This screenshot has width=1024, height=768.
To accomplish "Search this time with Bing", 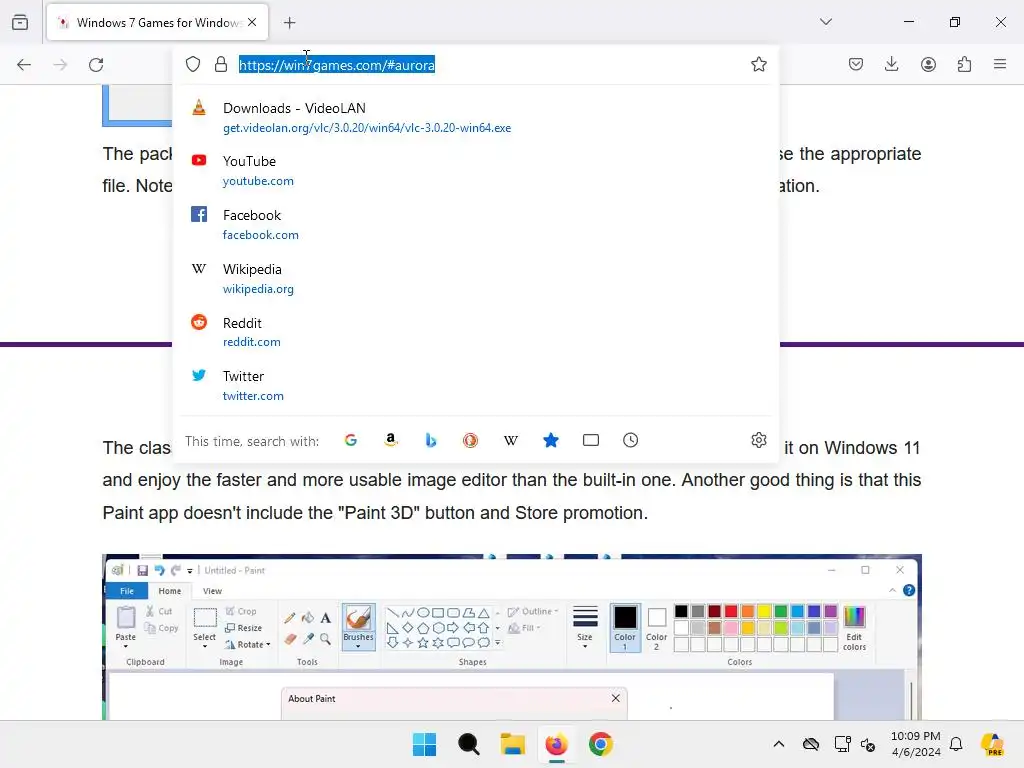I will tap(430, 440).
